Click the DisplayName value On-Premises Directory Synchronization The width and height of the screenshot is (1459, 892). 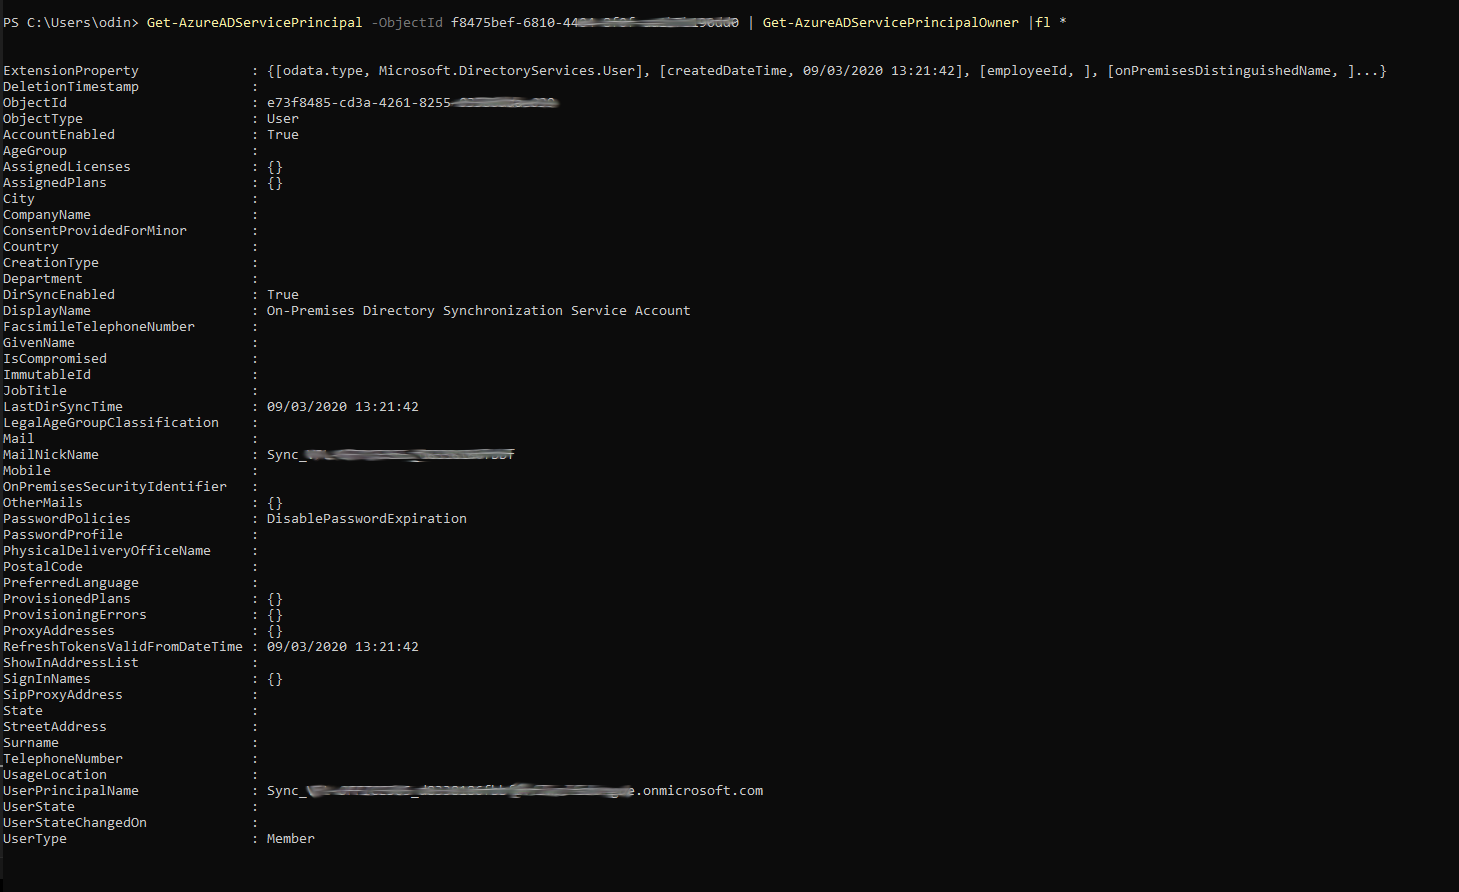coord(478,311)
